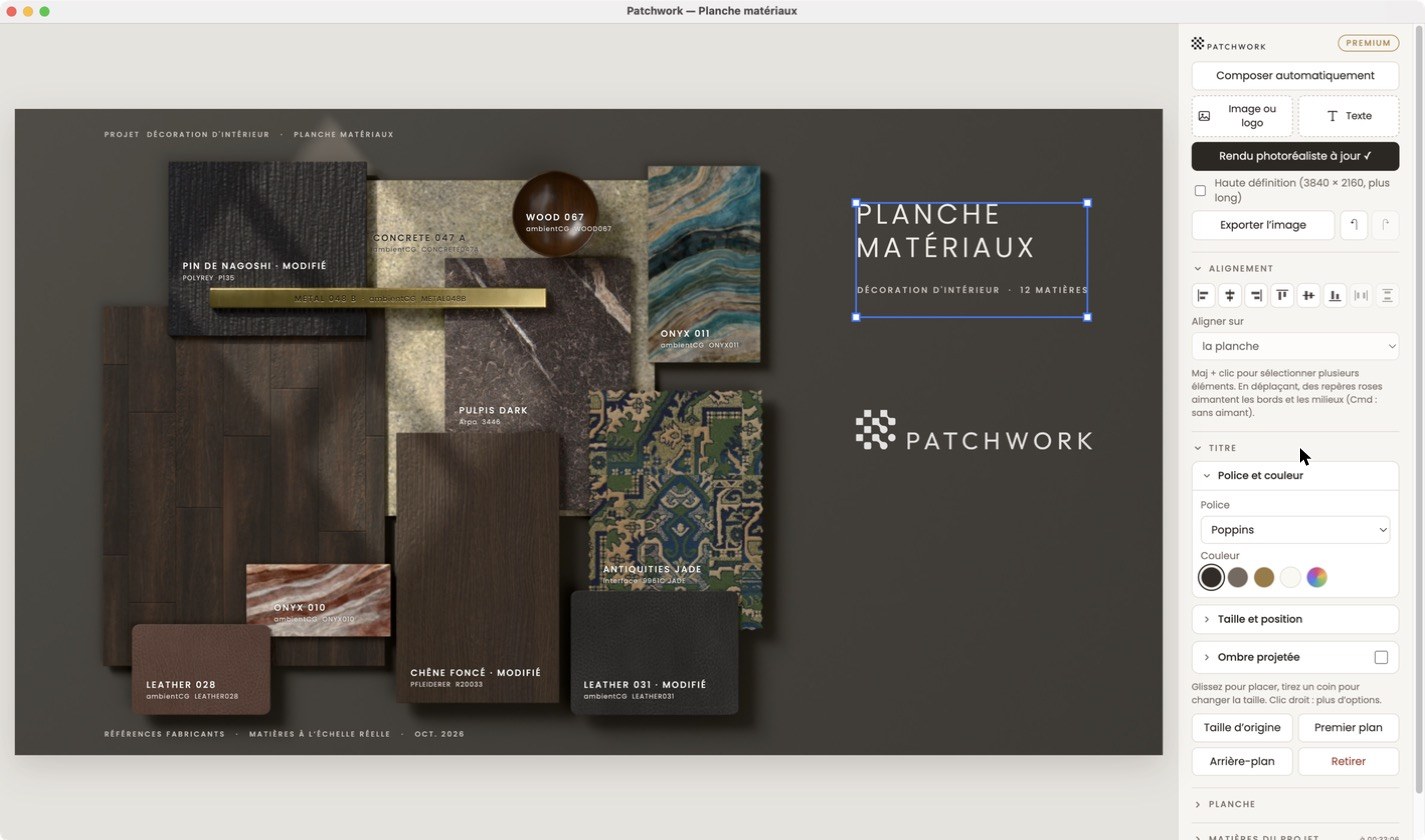Choose the dark charcoal color swatch
The image size is (1425, 840).
click(1211, 577)
